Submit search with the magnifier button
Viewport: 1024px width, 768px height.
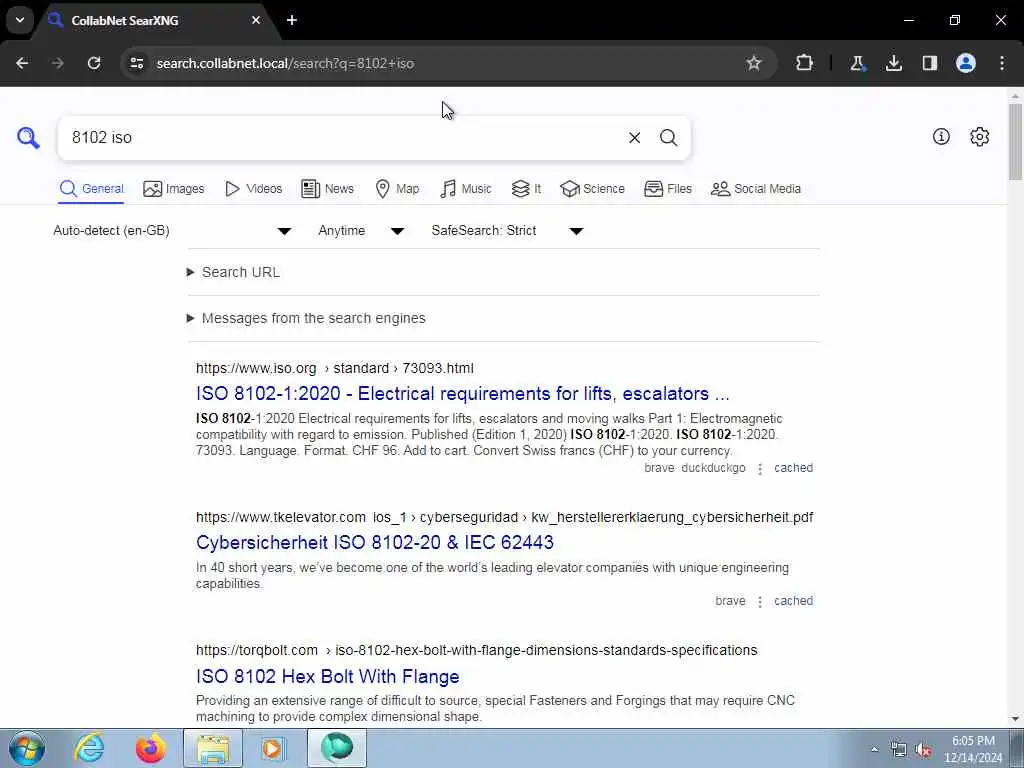tap(668, 138)
